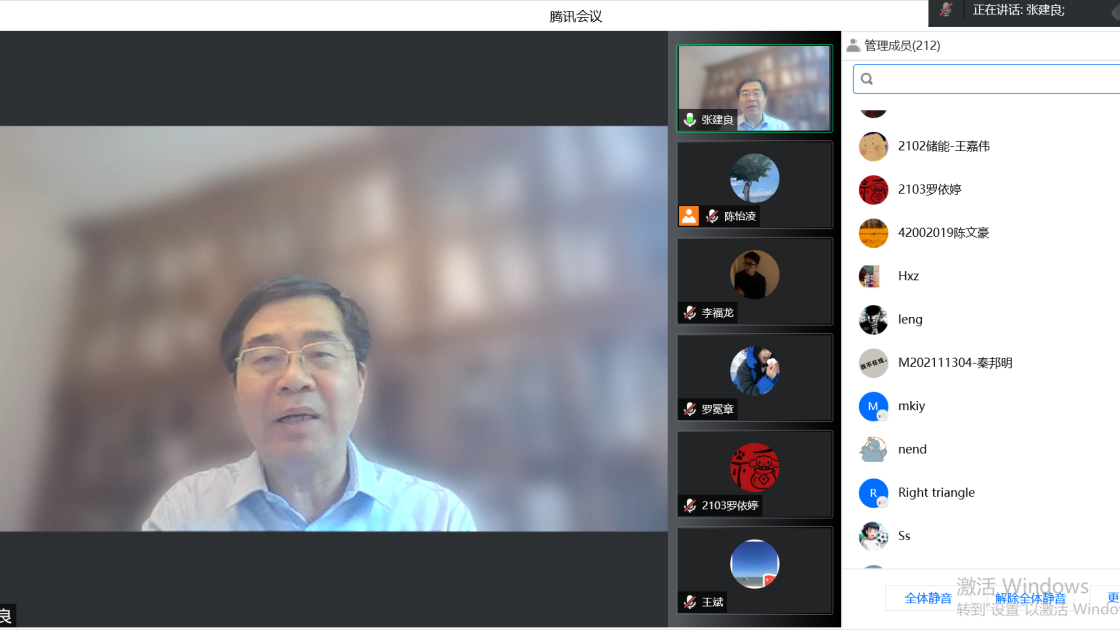
Task: Click the search magnifier icon in member panel
Action: point(866,79)
